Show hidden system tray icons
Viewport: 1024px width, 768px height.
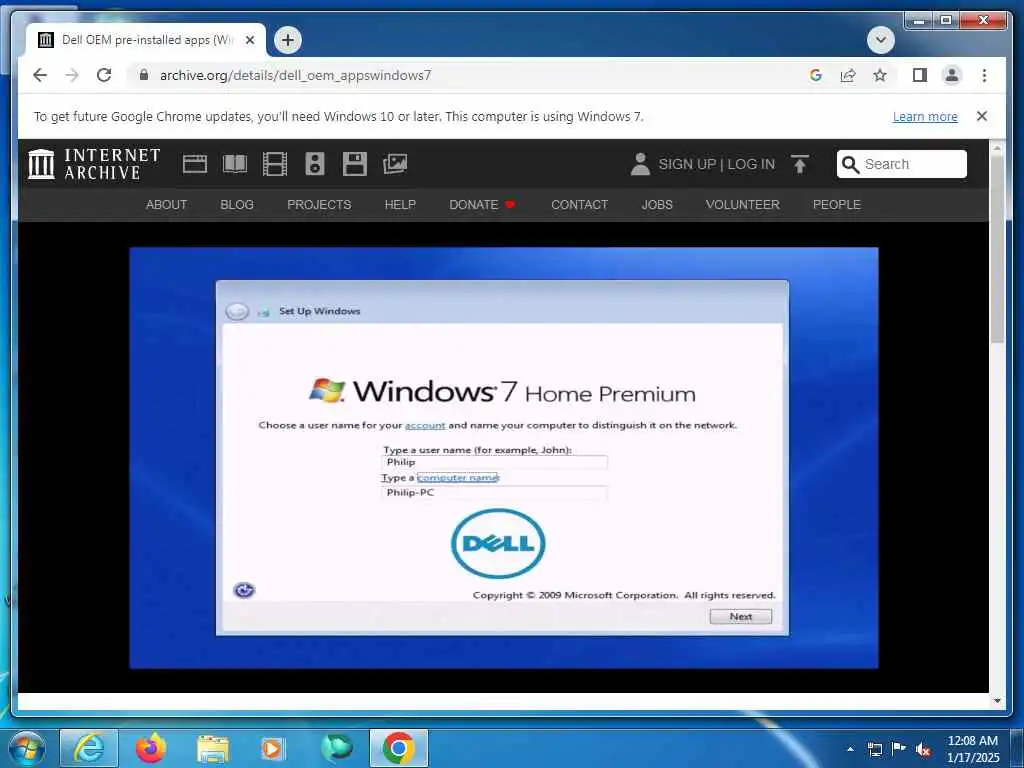pyautogui.click(x=850, y=749)
